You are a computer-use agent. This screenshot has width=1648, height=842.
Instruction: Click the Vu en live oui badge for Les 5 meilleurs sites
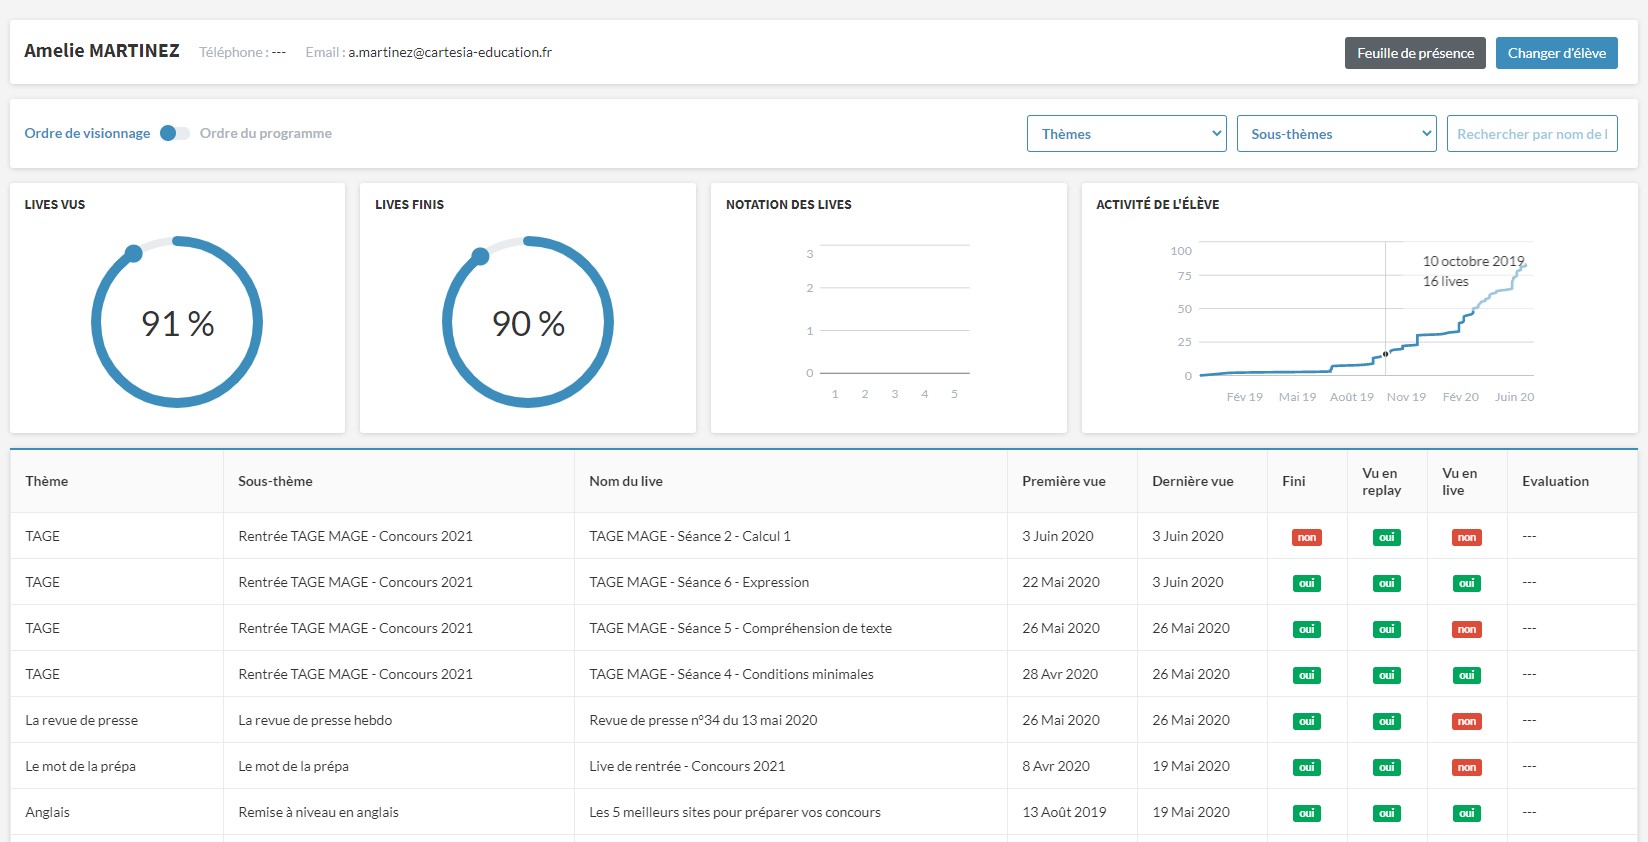tap(1467, 813)
